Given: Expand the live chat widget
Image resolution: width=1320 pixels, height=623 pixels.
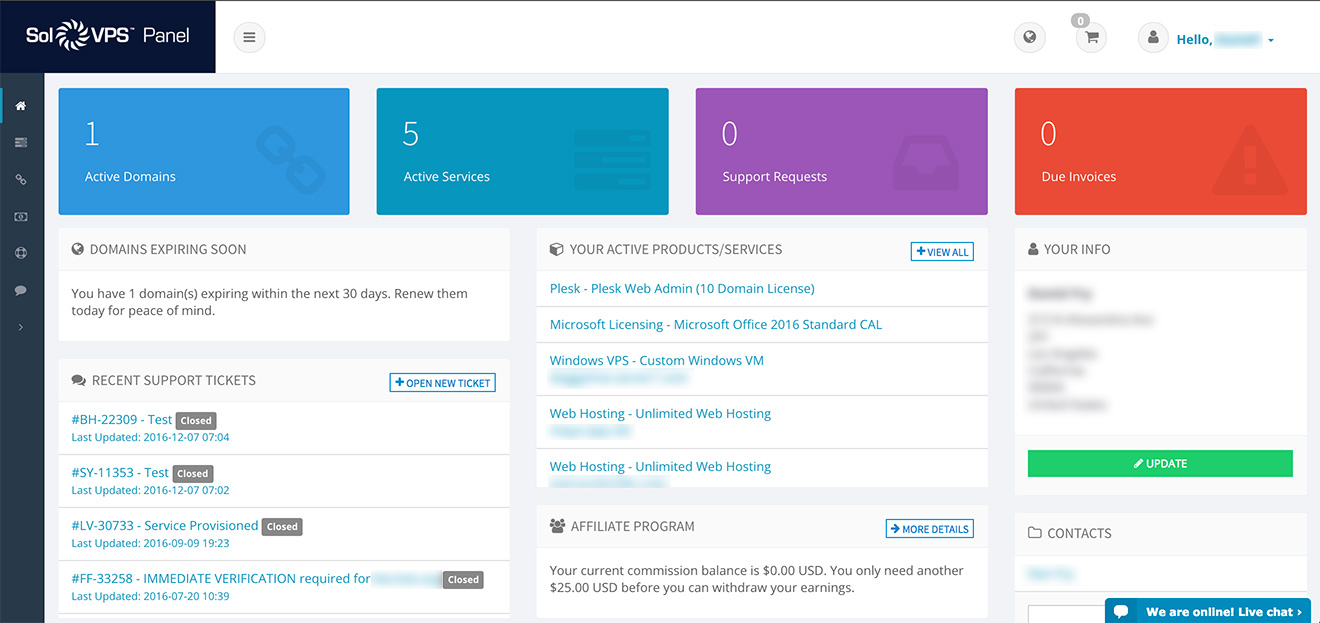Looking at the screenshot, I should (x=1211, y=611).
